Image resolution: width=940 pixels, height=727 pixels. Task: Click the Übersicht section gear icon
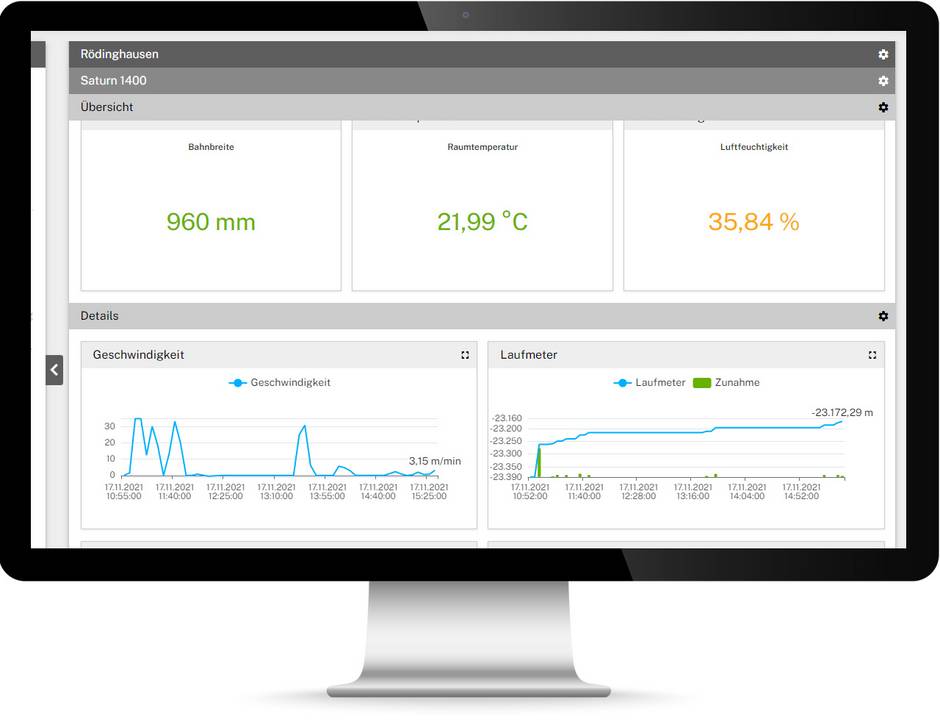(x=883, y=107)
